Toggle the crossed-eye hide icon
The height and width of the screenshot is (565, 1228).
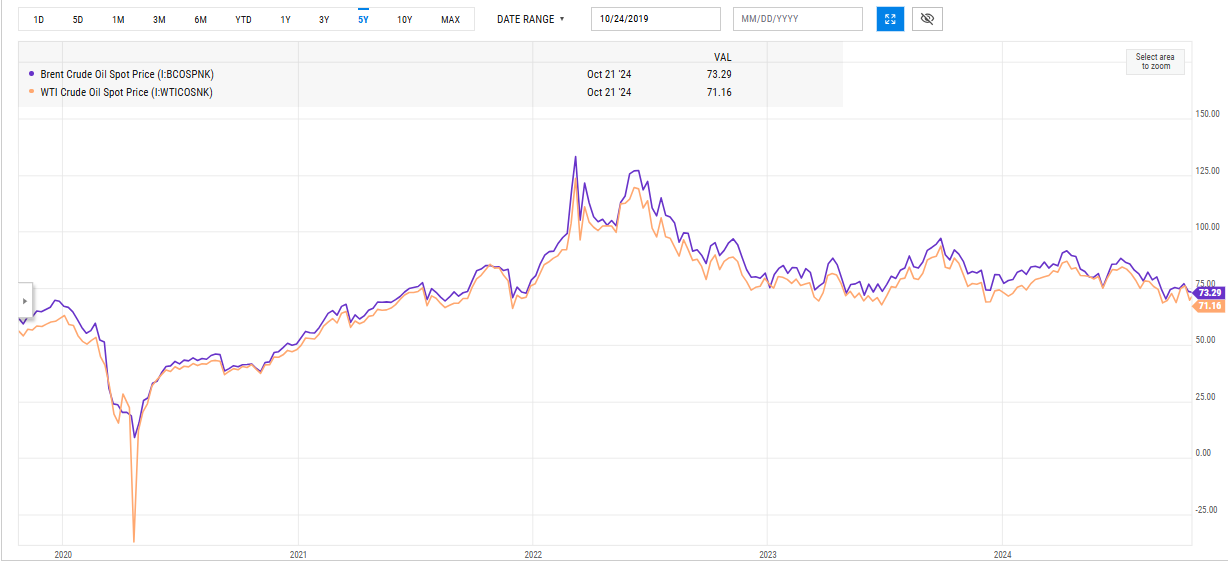[x=927, y=19]
